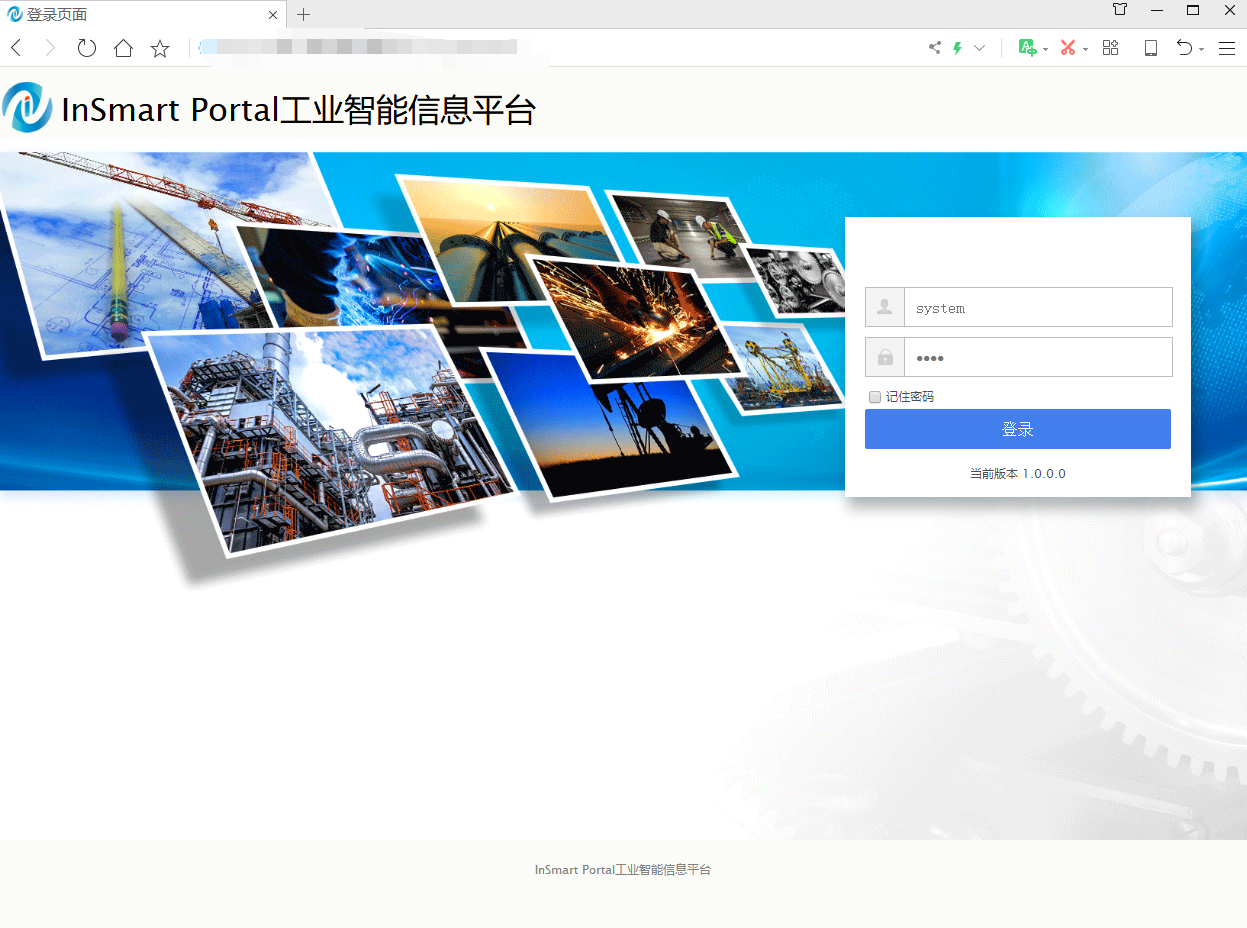Click the green translate extension icon
The image size is (1247, 928).
point(1026,47)
